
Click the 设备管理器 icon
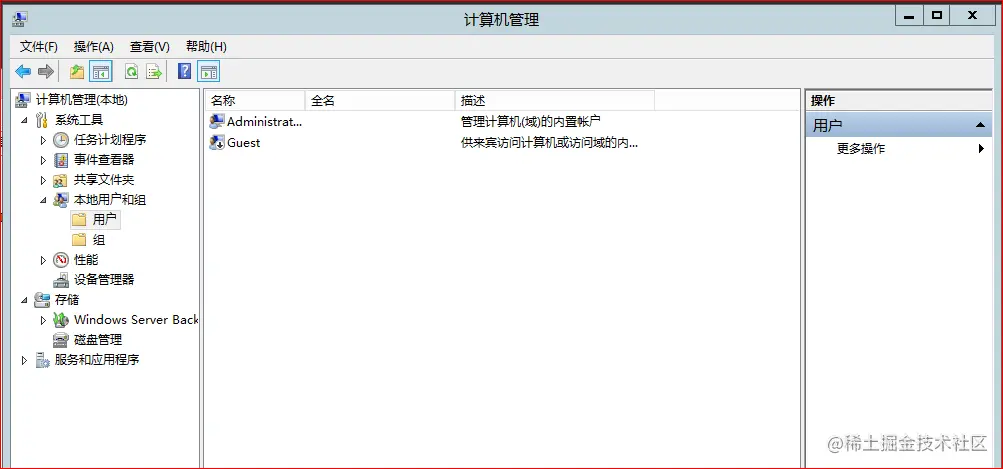tap(61, 280)
